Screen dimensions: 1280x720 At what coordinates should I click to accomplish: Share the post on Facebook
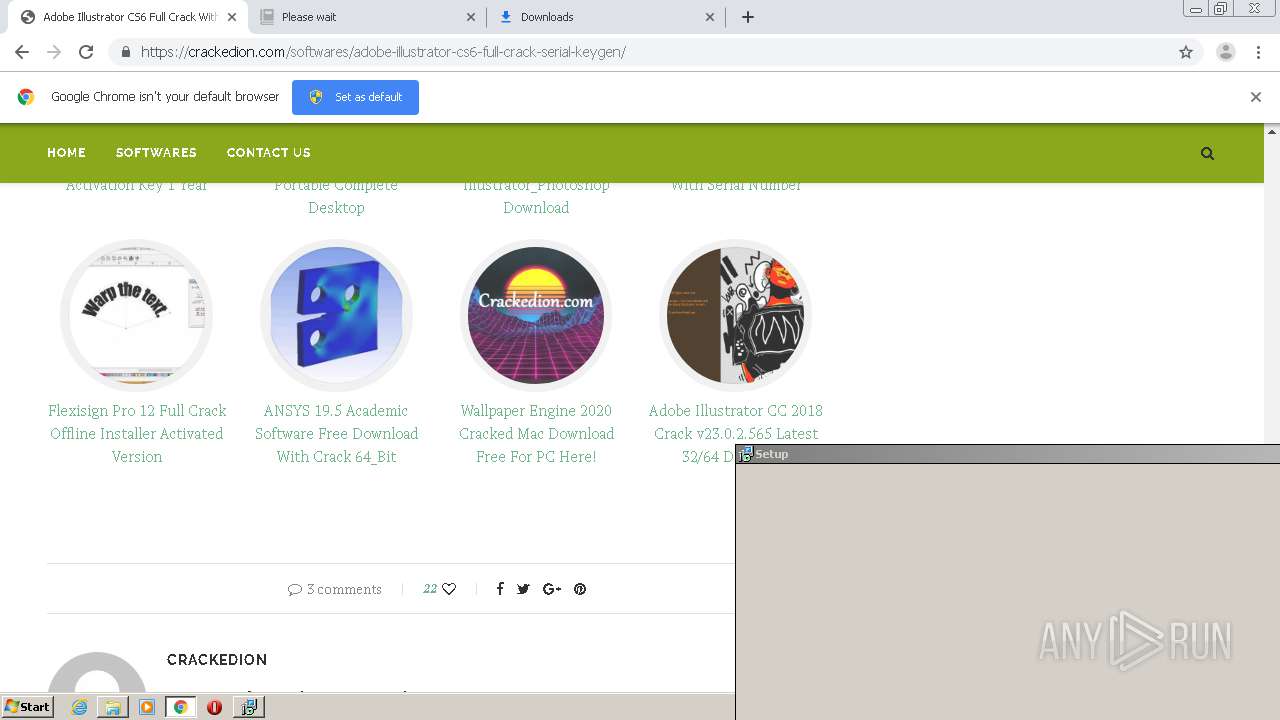point(500,589)
